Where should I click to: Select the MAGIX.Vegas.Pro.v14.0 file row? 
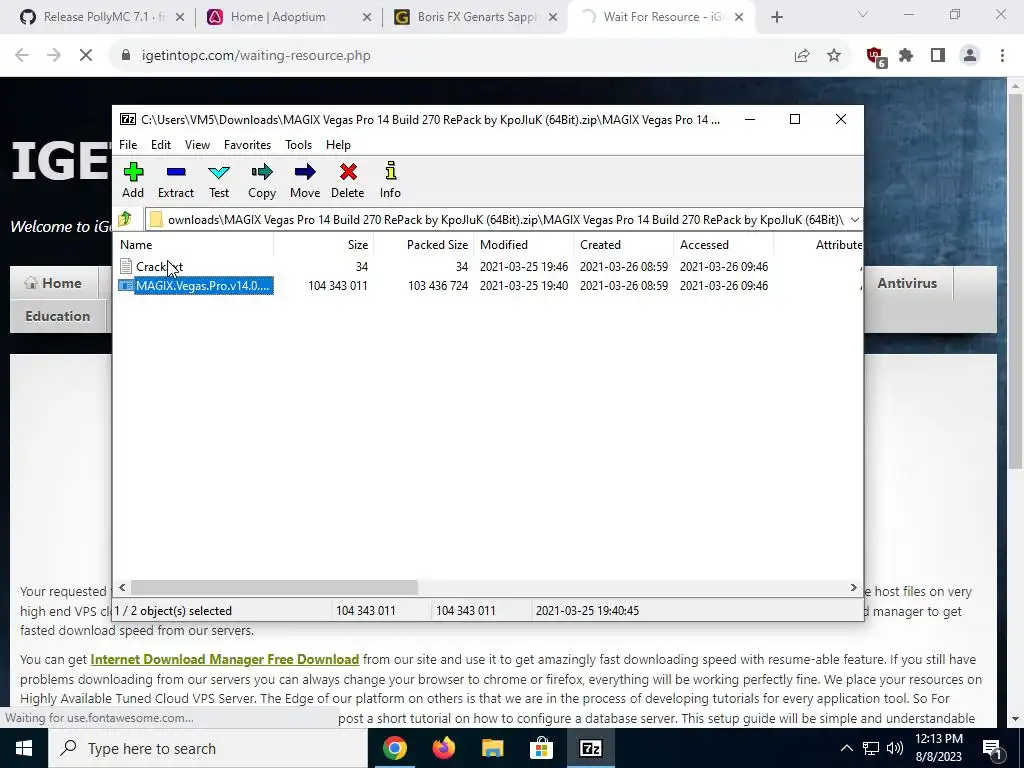tap(490, 285)
